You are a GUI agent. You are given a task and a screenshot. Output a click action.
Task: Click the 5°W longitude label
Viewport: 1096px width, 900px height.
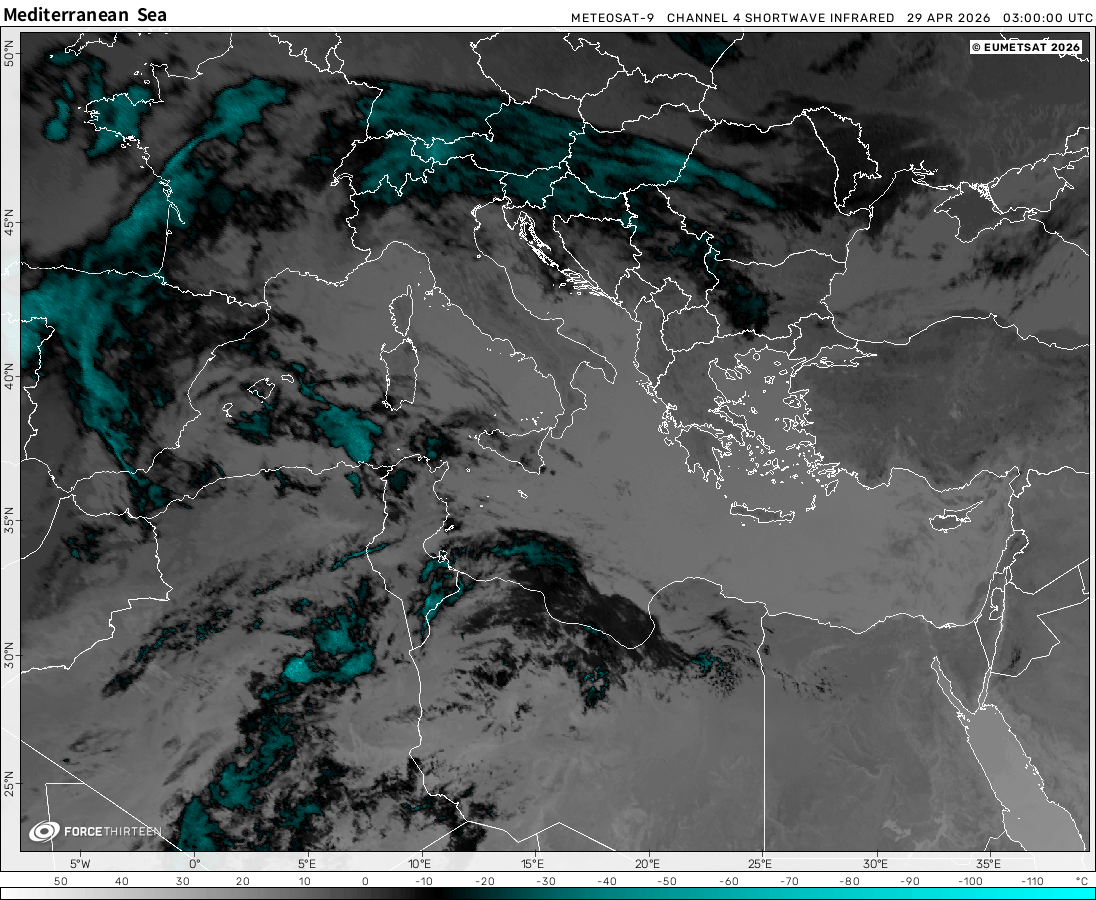coord(80,863)
